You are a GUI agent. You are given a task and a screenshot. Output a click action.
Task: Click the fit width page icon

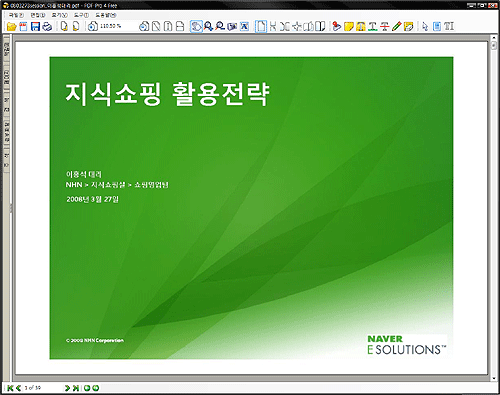pos(168,26)
